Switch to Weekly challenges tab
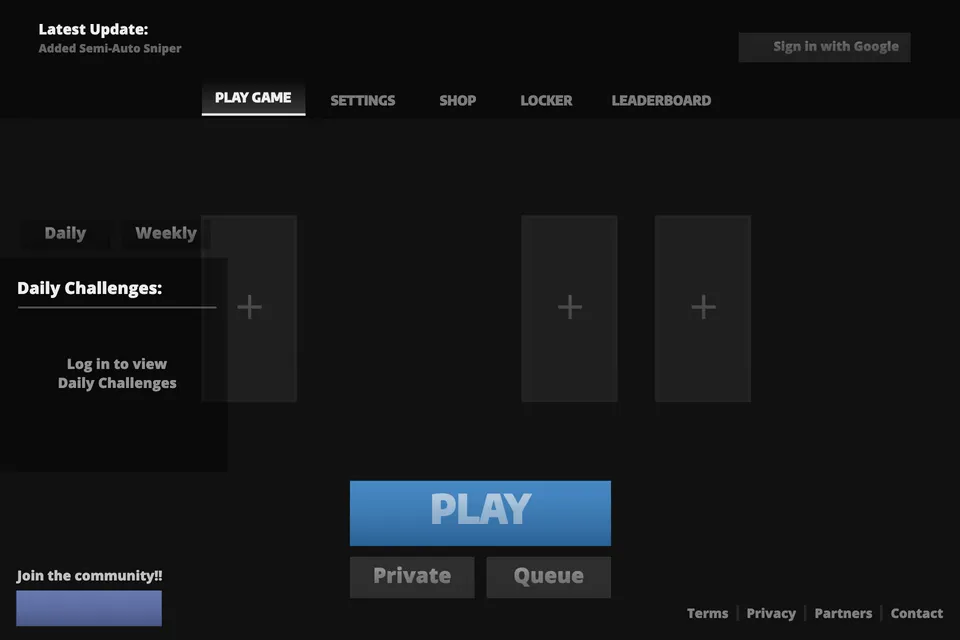The image size is (960, 640). click(x=166, y=233)
